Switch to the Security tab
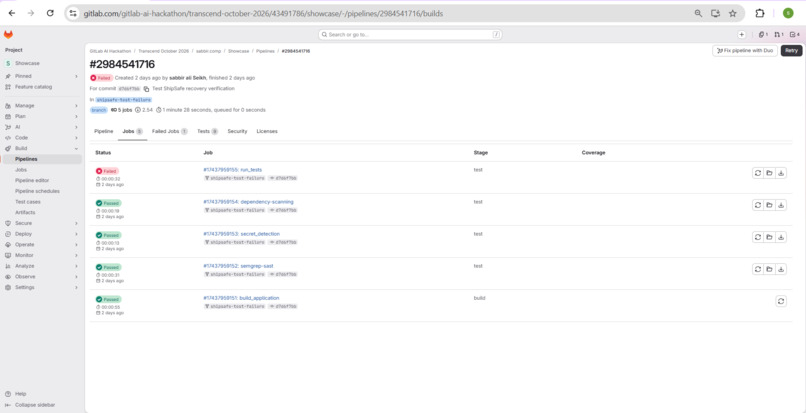This screenshot has width=806, height=413. click(x=237, y=132)
